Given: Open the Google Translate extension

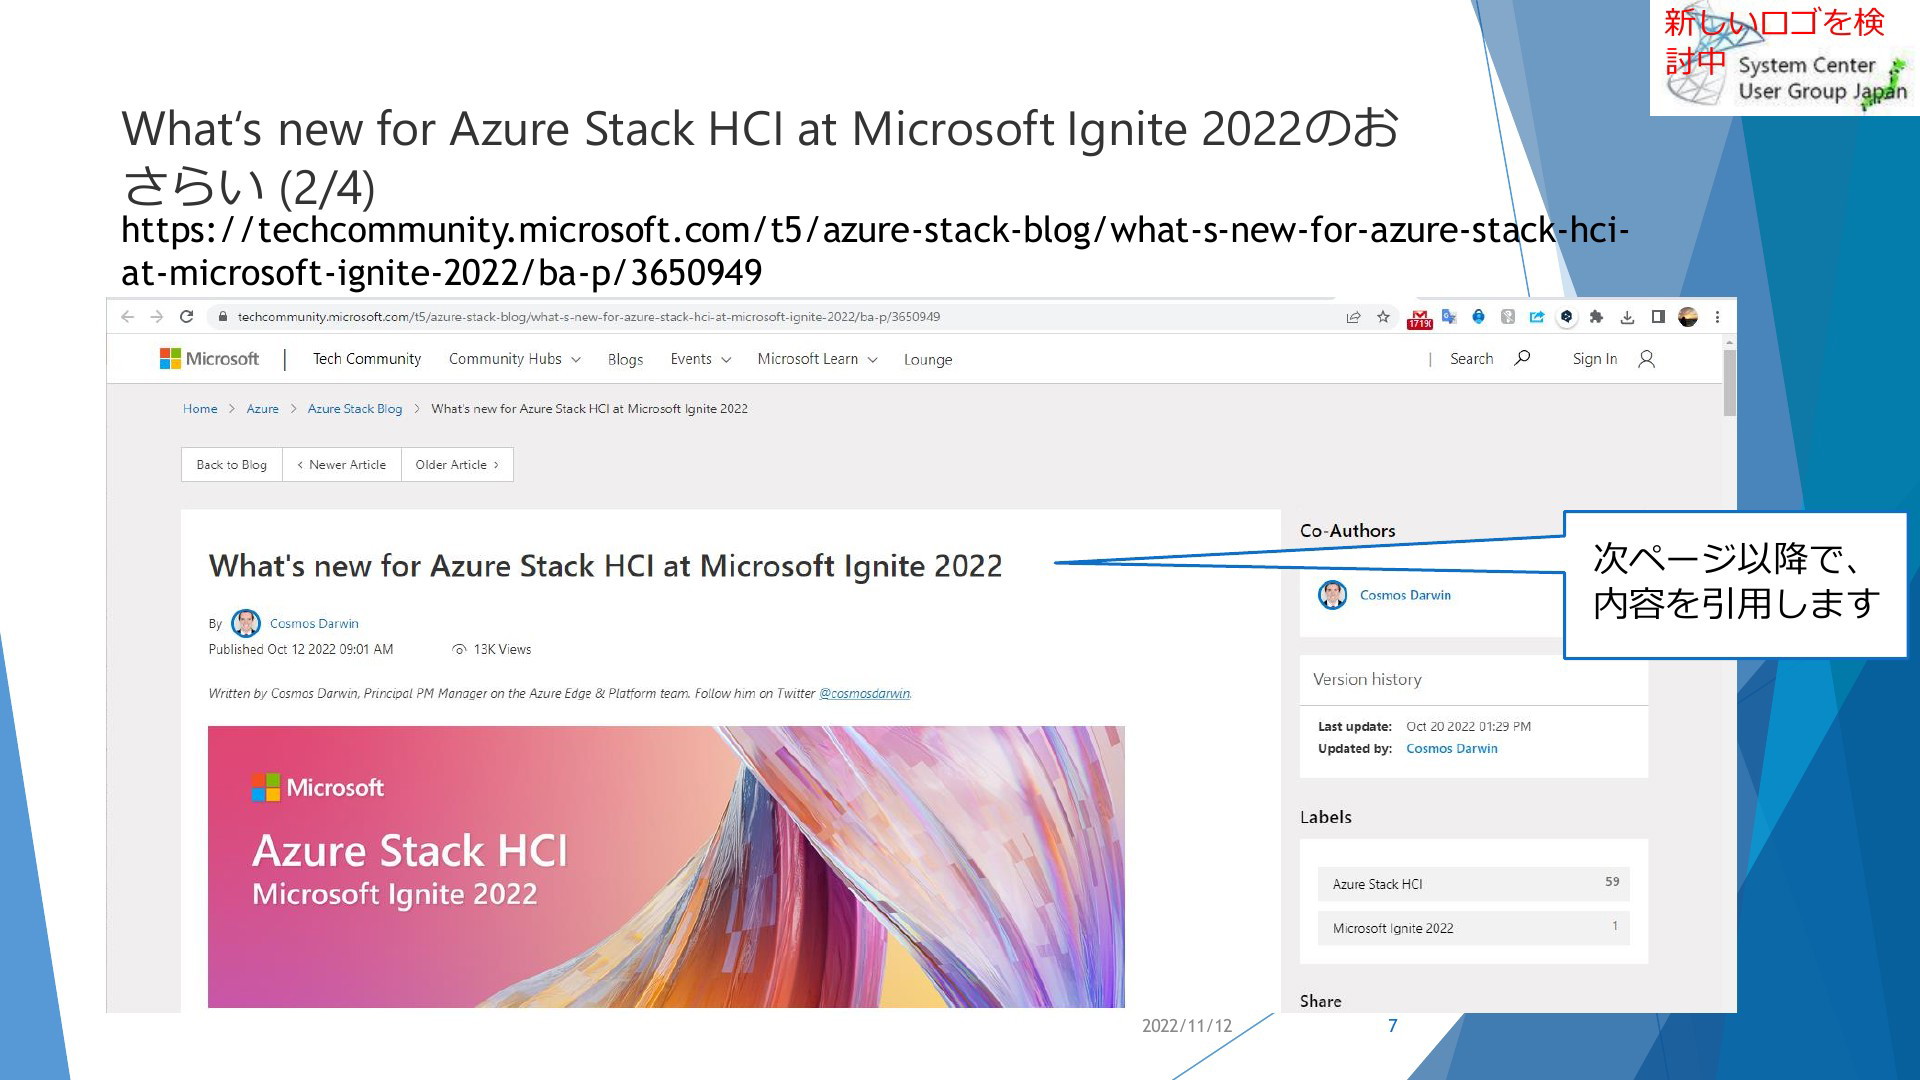Looking at the screenshot, I should pyautogui.click(x=1449, y=317).
